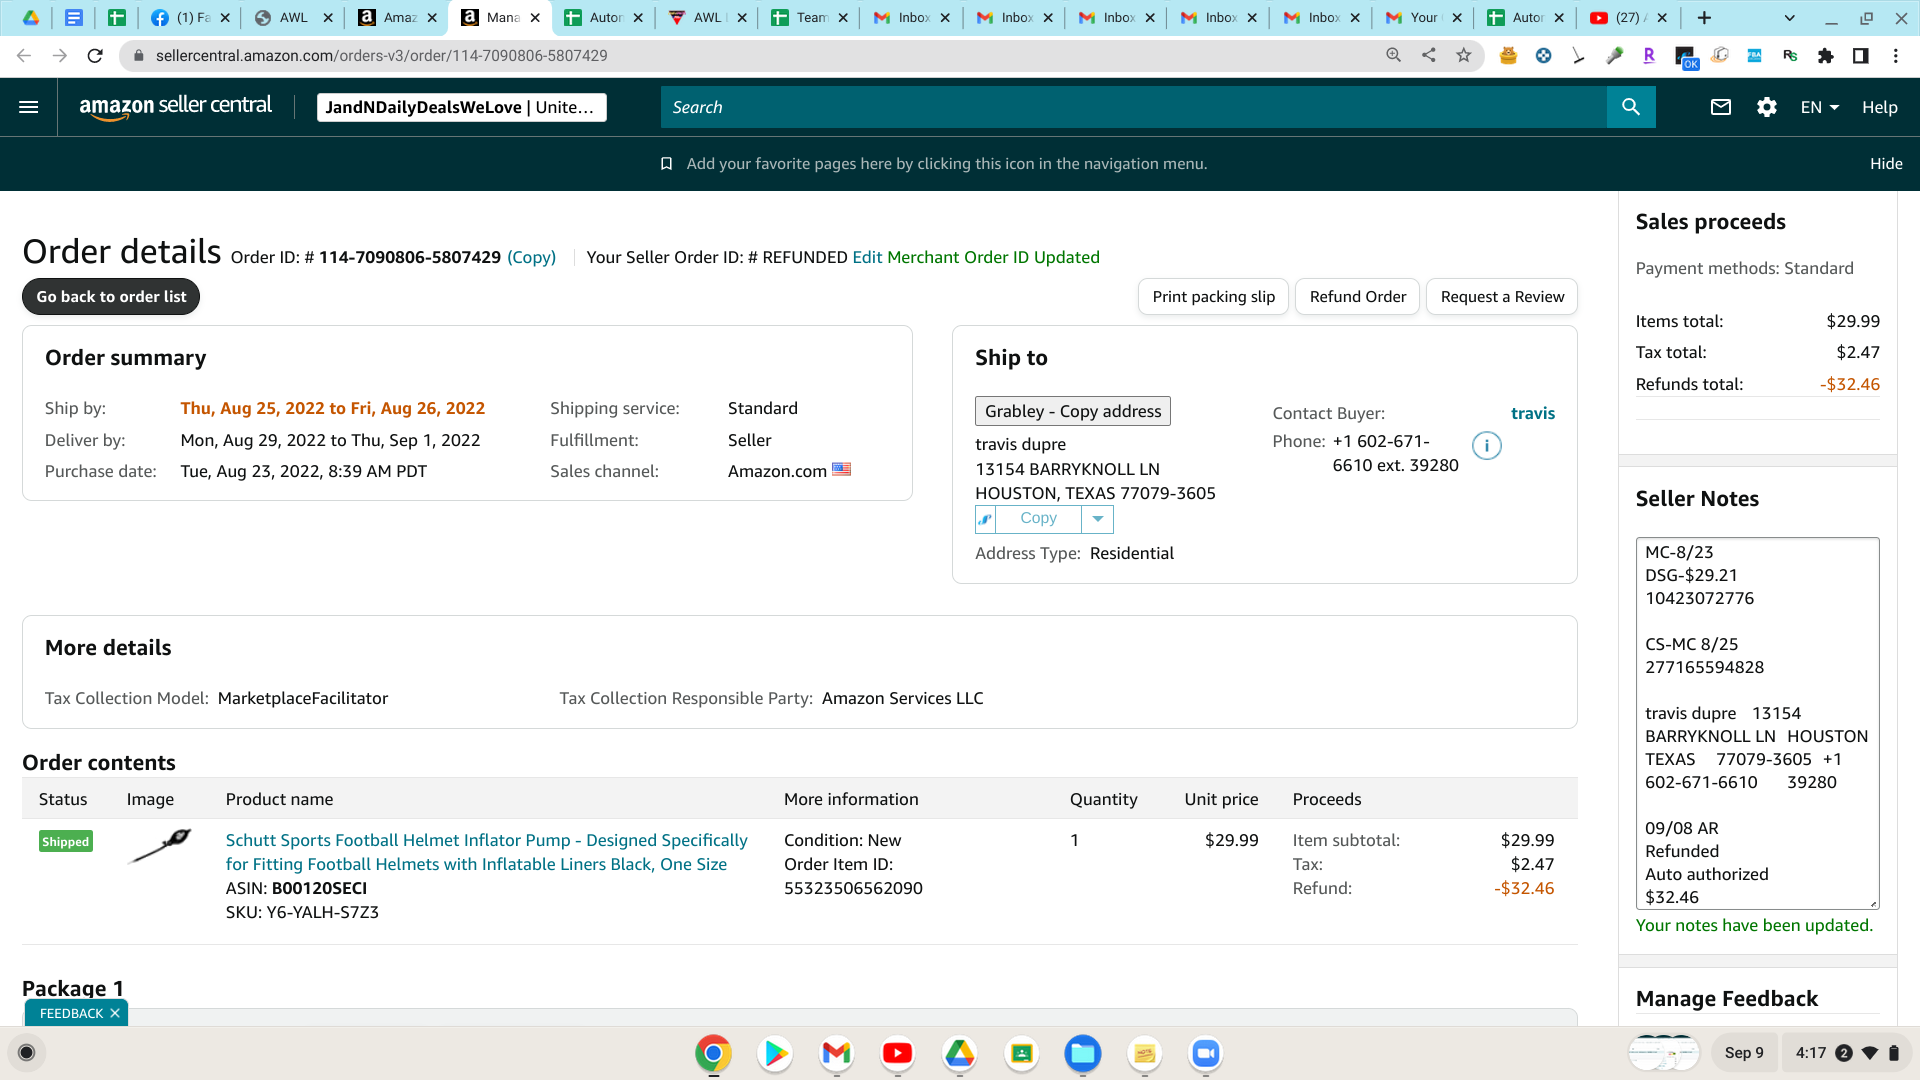The width and height of the screenshot is (1920, 1080).
Task: Bookmark this page with the star icon
Action: pos(1464,56)
